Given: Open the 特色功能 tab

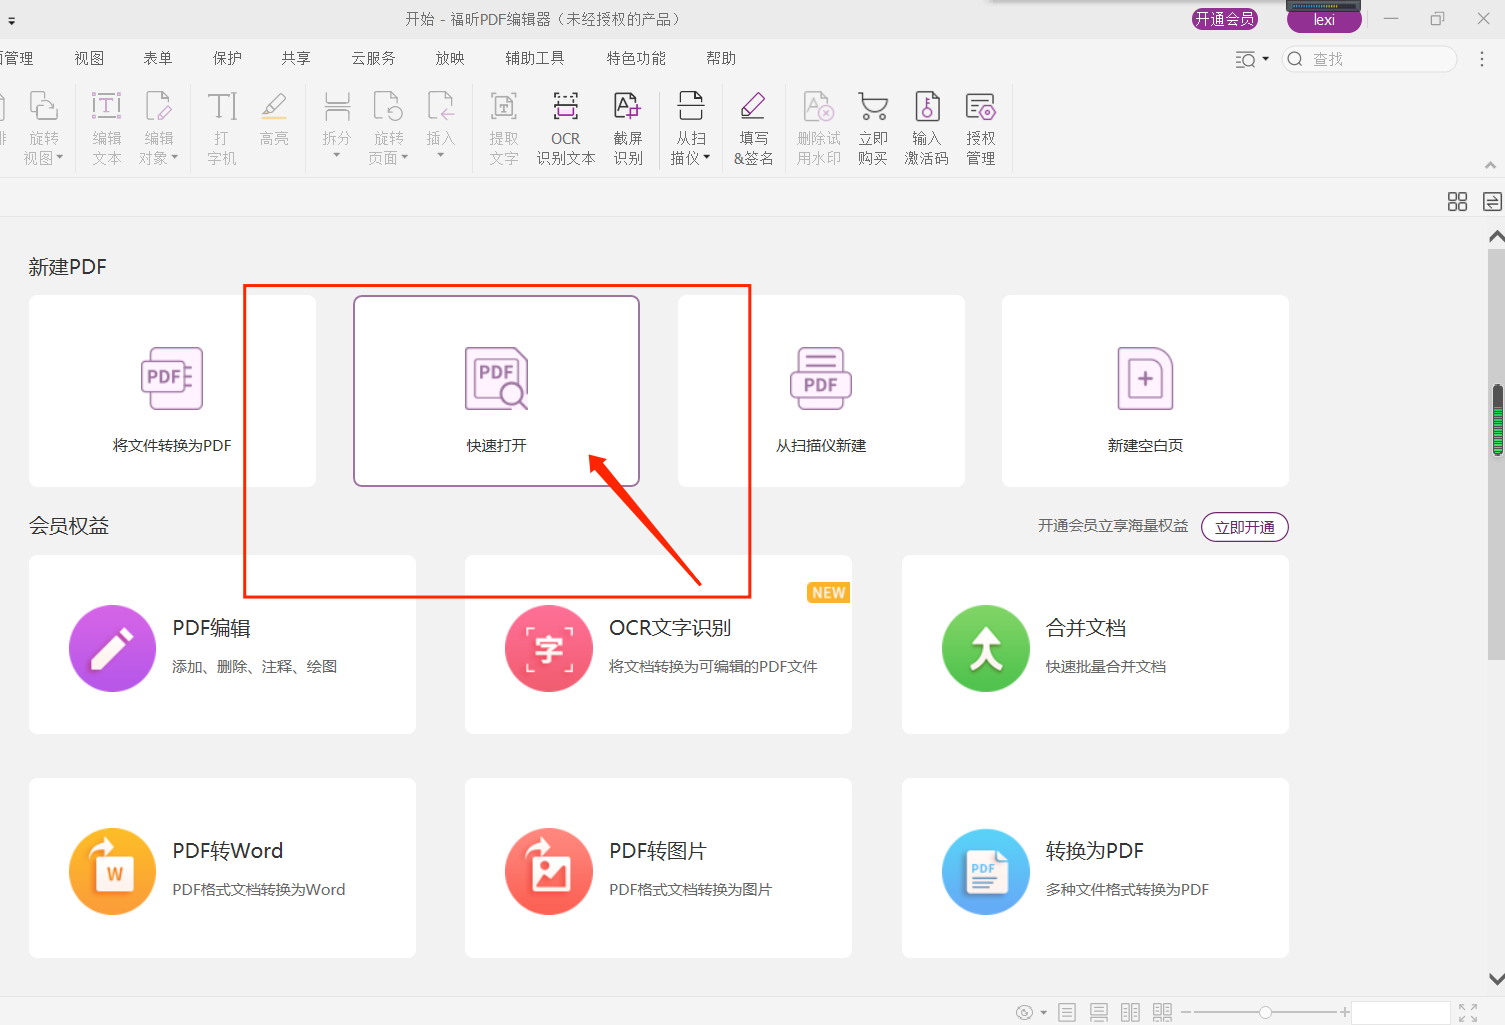Looking at the screenshot, I should point(636,58).
